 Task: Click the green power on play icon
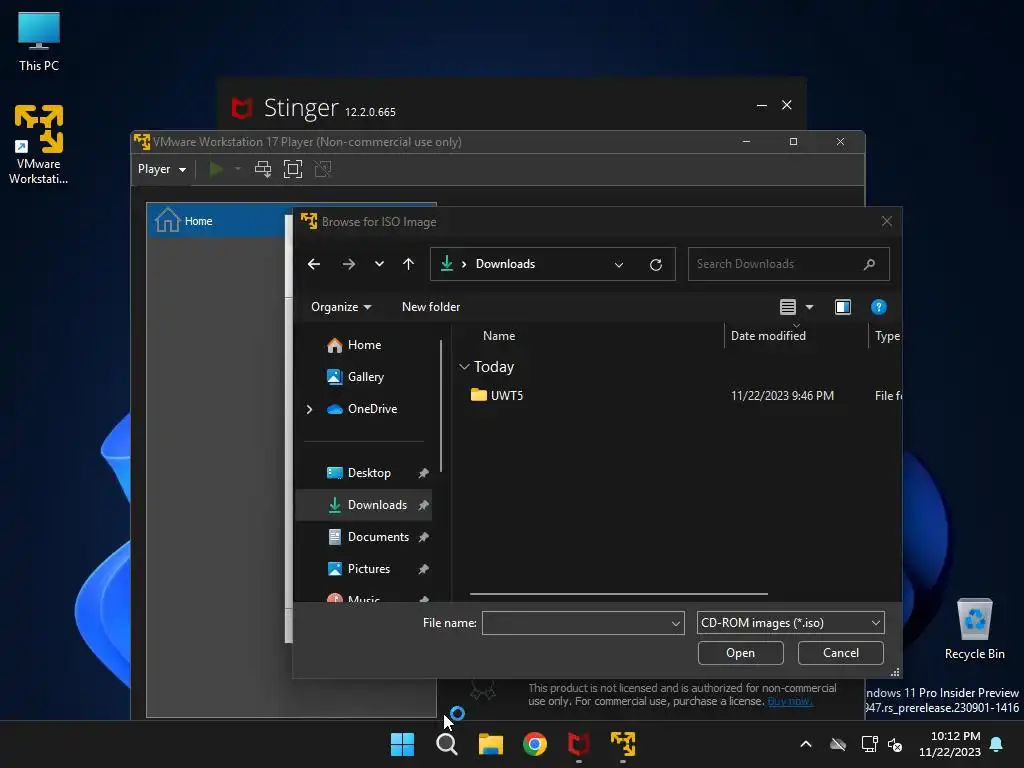[x=216, y=169]
